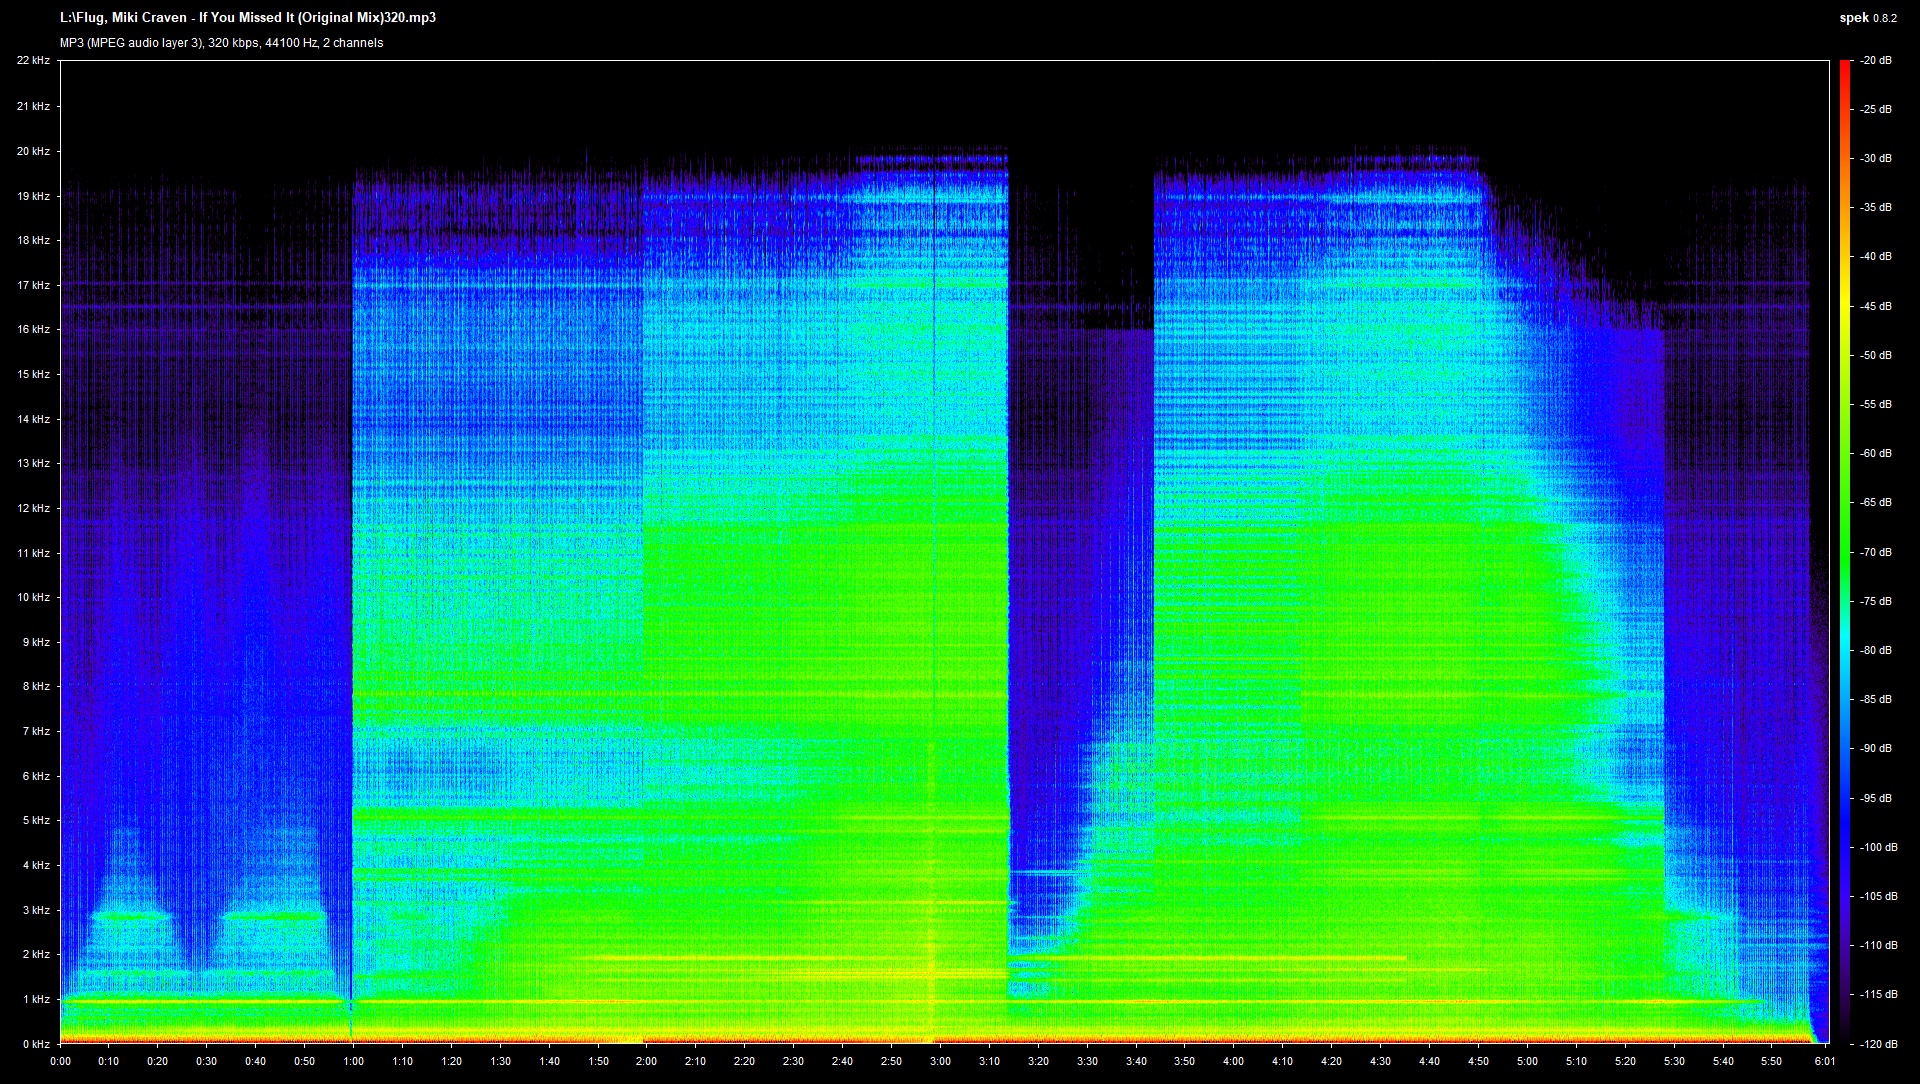Click the 6:01 end timestamp

tap(1824, 1064)
